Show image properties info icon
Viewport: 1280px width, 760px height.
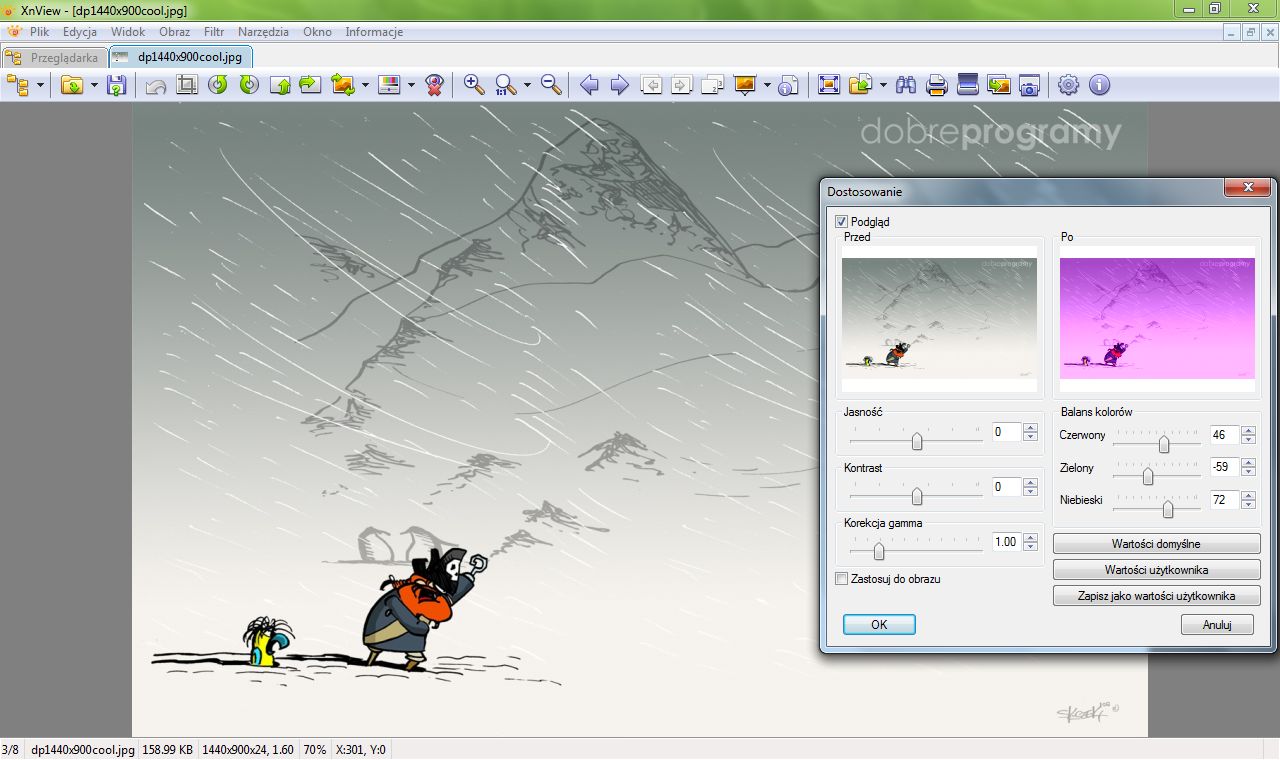click(x=789, y=85)
